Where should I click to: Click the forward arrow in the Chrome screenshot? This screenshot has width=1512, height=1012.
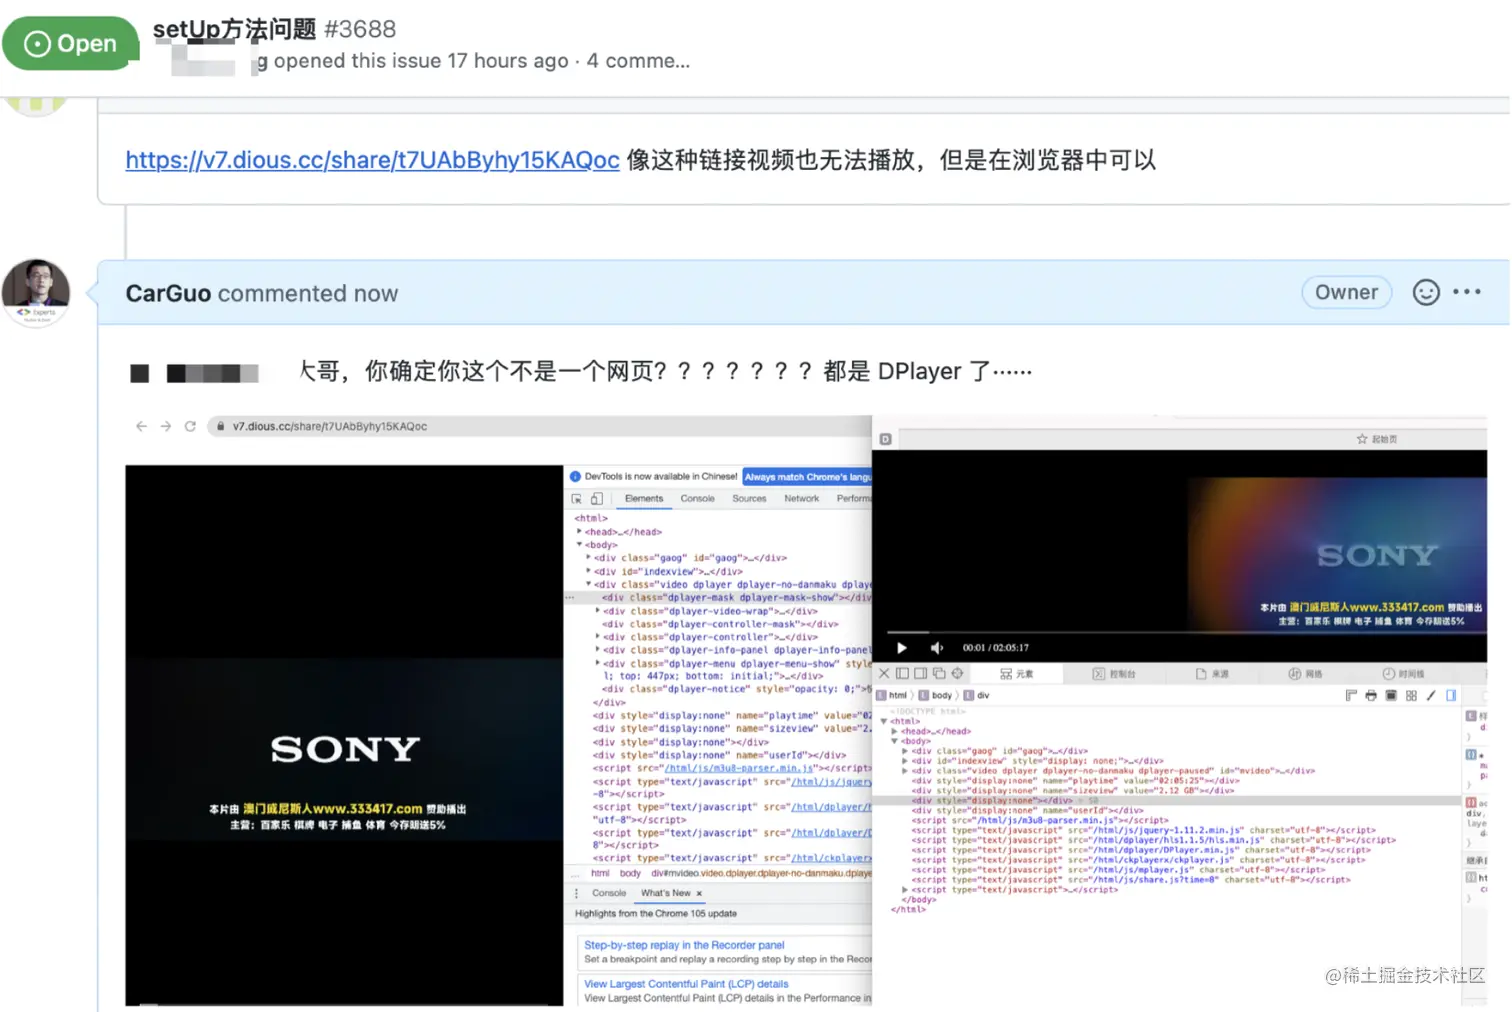click(166, 426)
